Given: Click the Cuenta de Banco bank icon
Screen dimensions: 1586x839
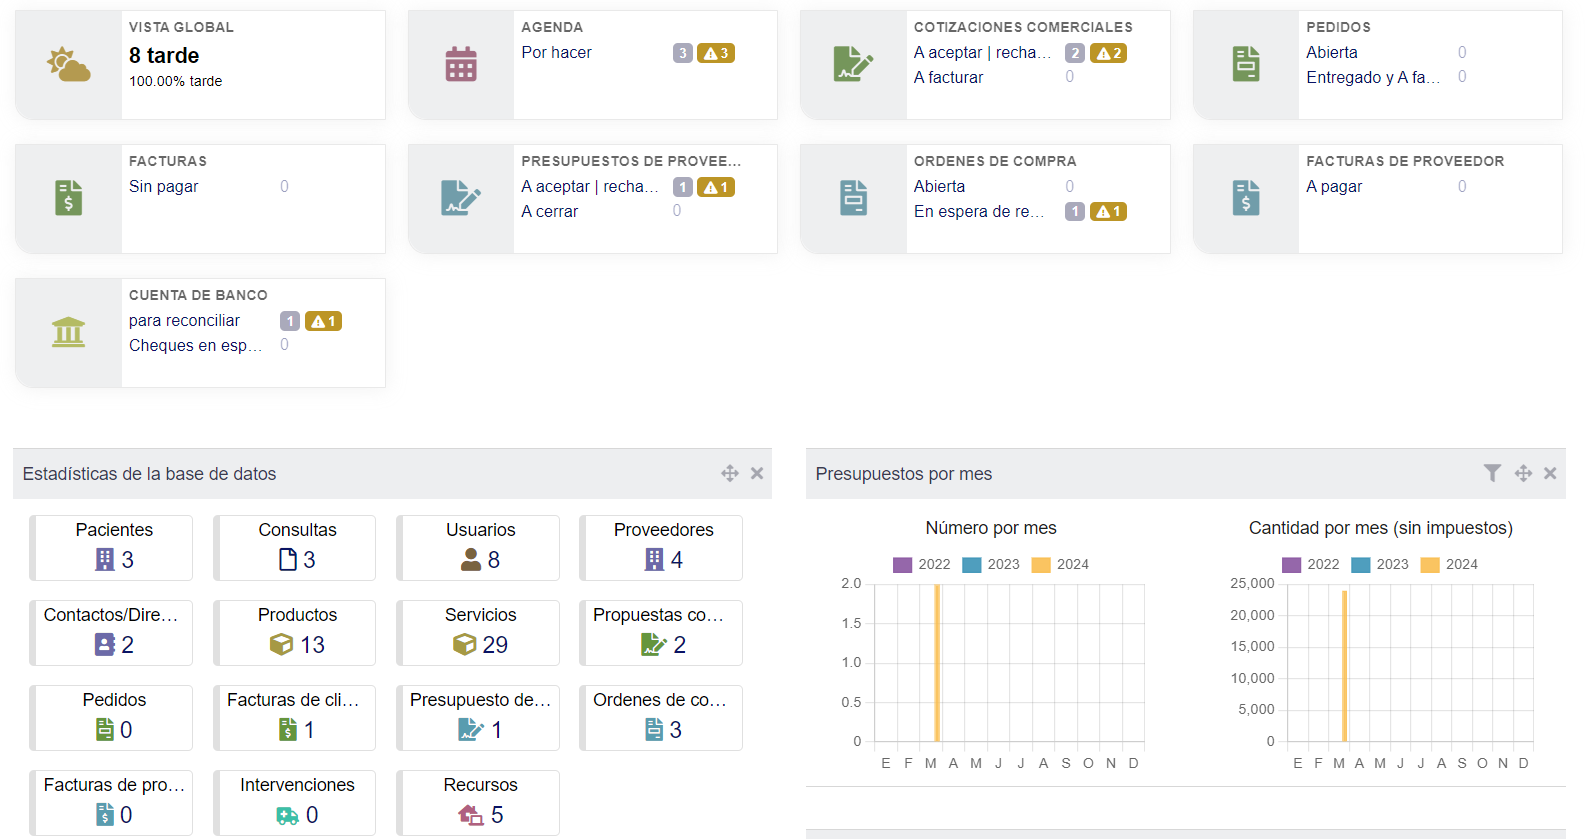Looking at the screenshot, I should pyautogui.click(x=68, y=332).
